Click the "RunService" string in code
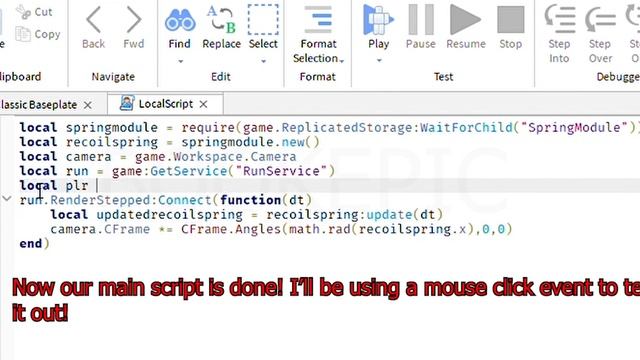 [281, 171]
